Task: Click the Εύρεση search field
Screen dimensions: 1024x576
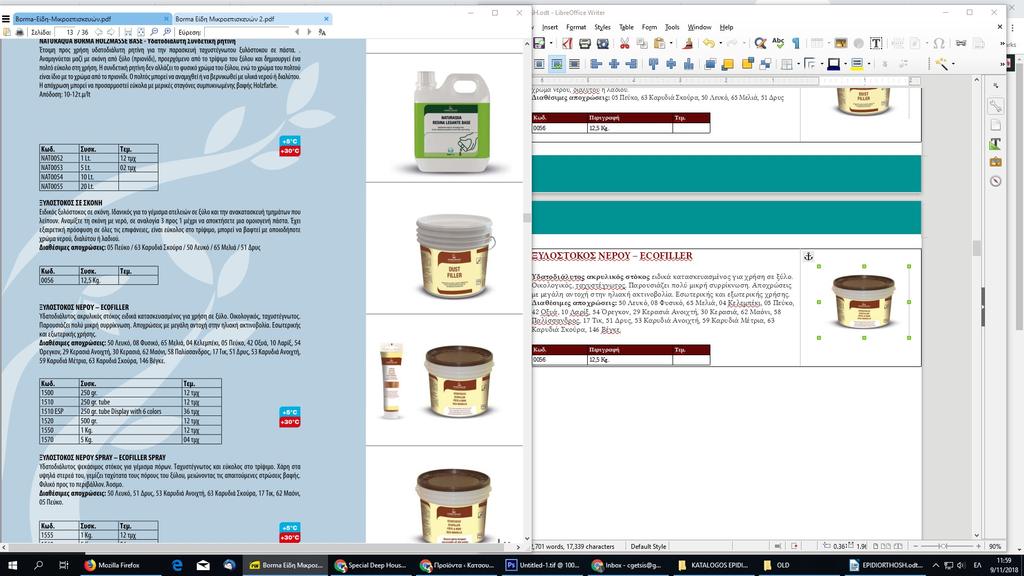Action: tap(247, 31)
